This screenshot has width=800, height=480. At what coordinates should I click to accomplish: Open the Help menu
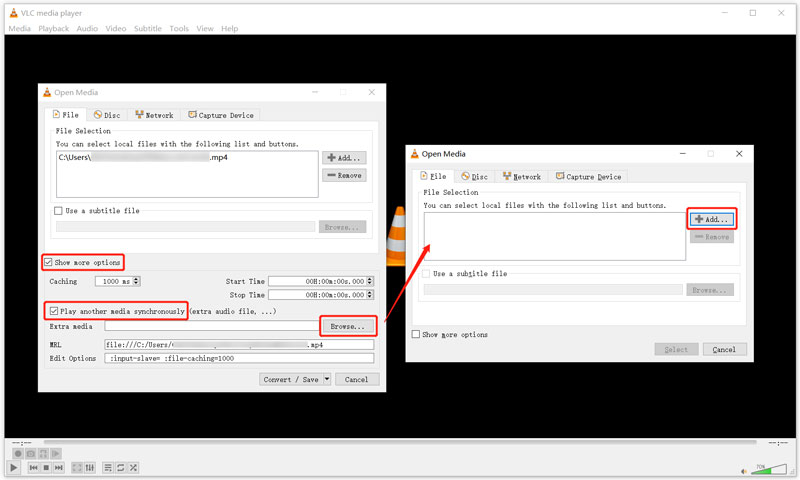tap(230, 29)
